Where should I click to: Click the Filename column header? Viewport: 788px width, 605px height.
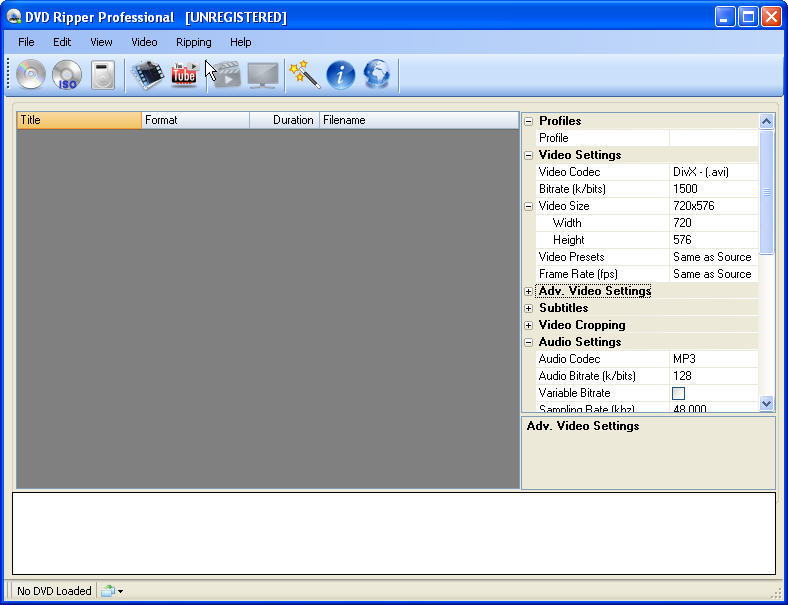(419, 120)
